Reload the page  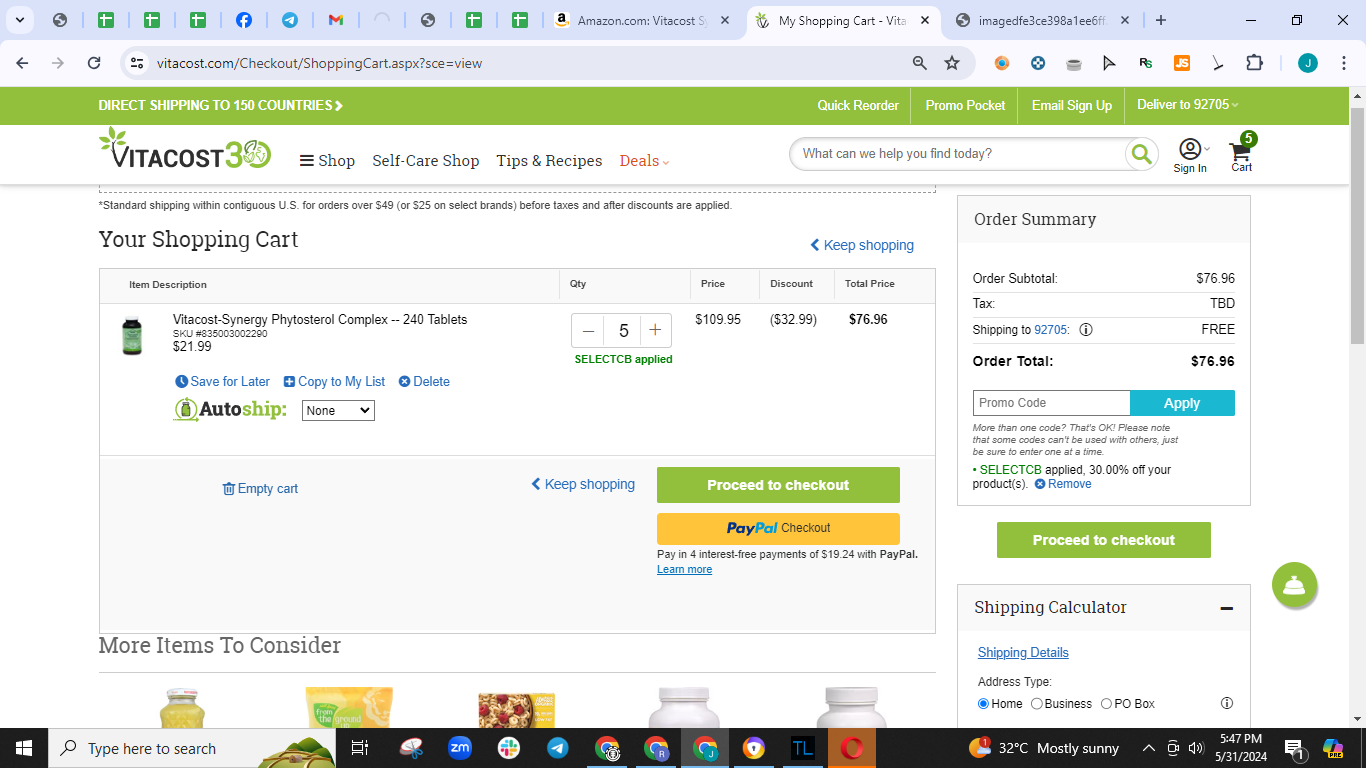click(94, 63)
